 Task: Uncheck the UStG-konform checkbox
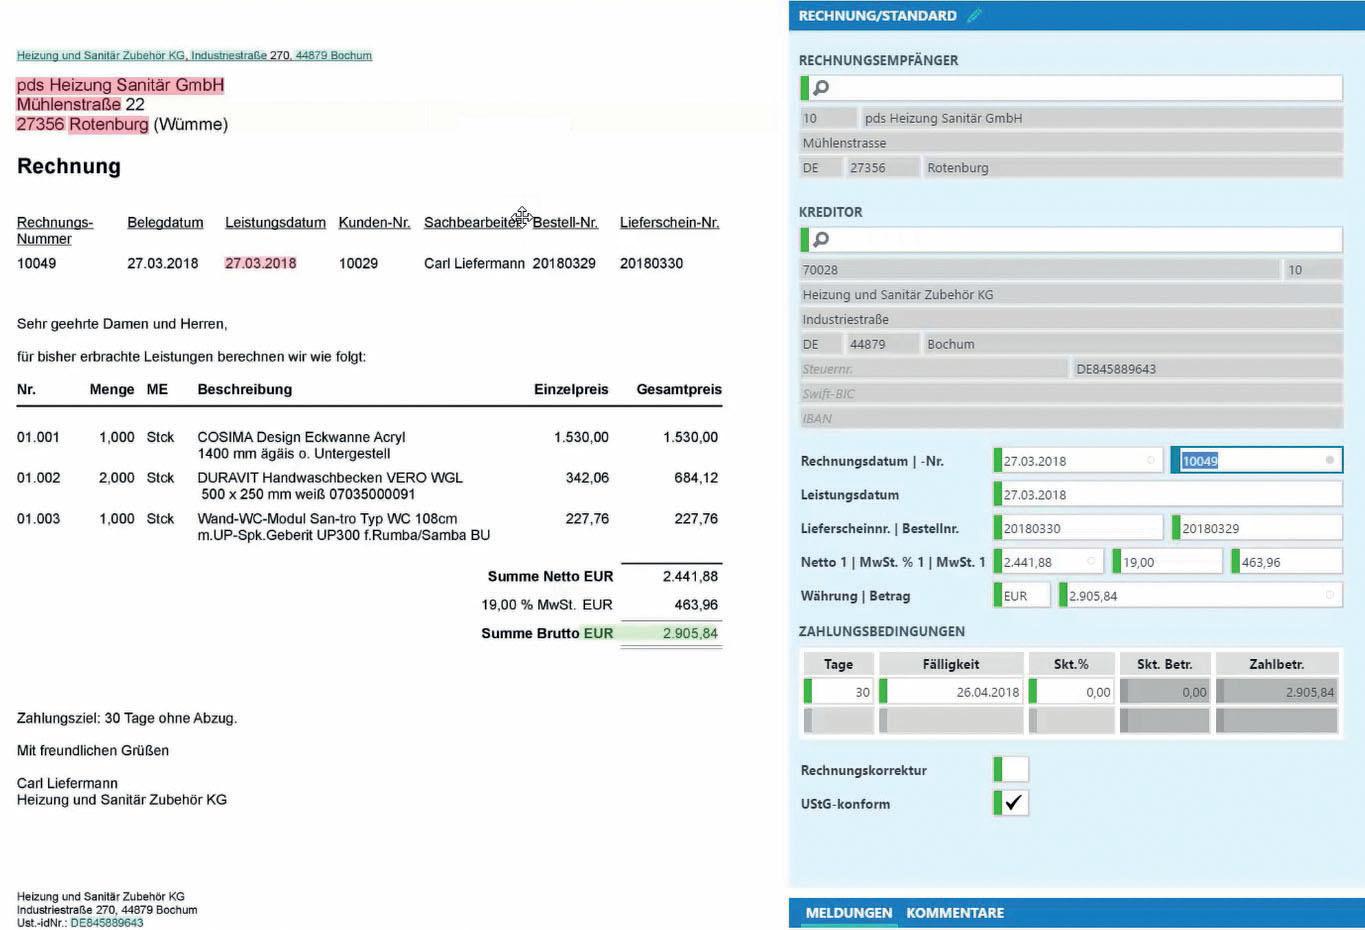pos(1012,803)
